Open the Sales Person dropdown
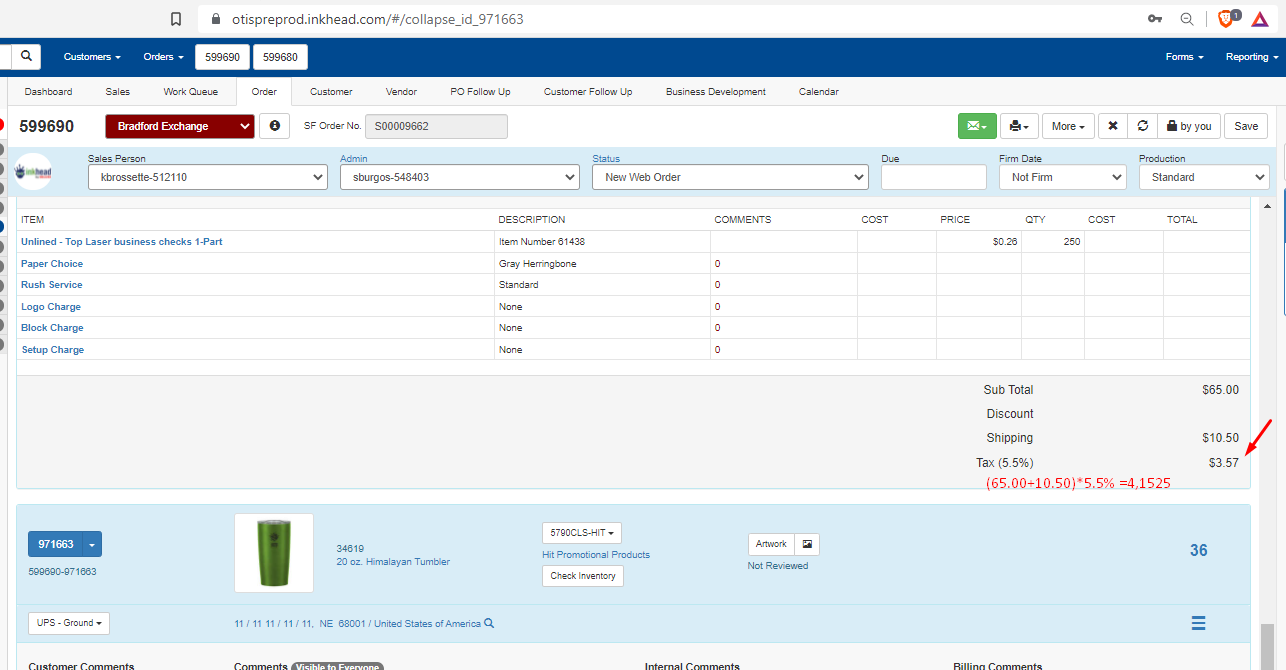1286x670 pixels. pyautogui.click(x=207, y=177)
